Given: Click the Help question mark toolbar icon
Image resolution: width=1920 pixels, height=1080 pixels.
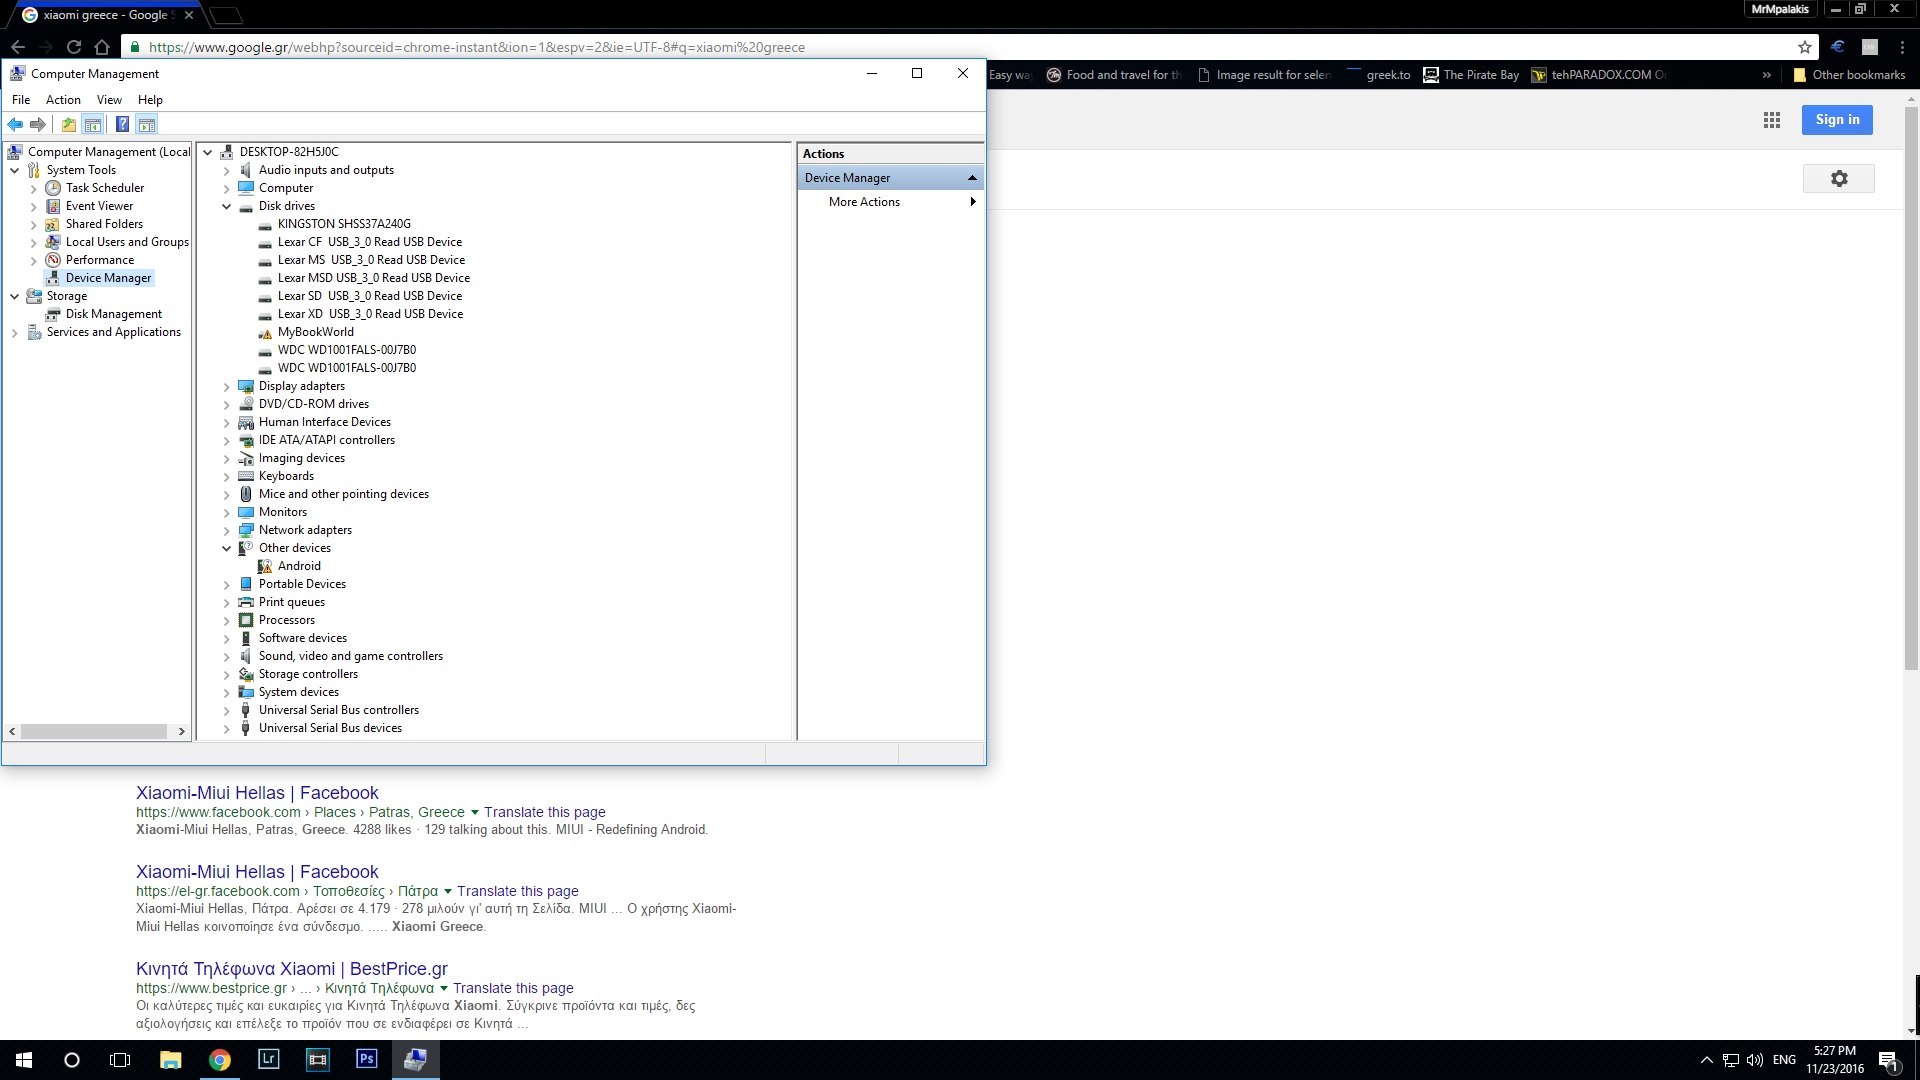Looking at the screenshot, I should (122, 125).
